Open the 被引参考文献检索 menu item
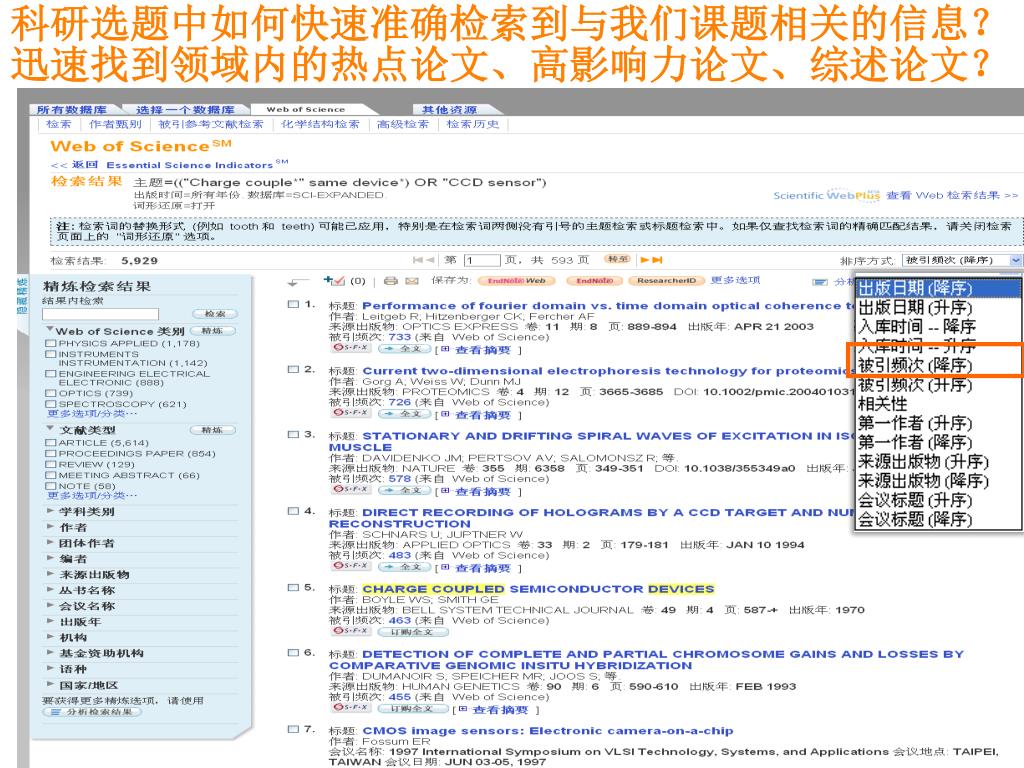The height and width of the screenshot is (768, 1024). coord(211,124)
